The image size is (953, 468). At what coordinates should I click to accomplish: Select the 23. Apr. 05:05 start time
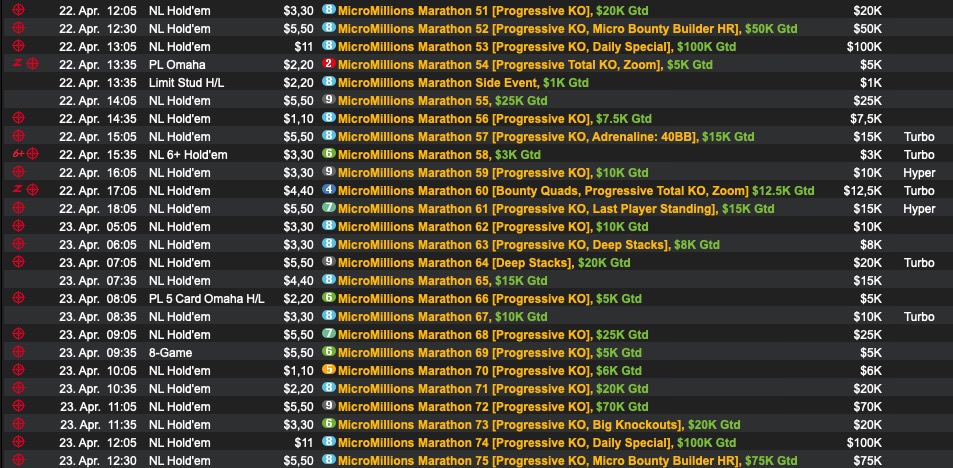pos(97,227)
